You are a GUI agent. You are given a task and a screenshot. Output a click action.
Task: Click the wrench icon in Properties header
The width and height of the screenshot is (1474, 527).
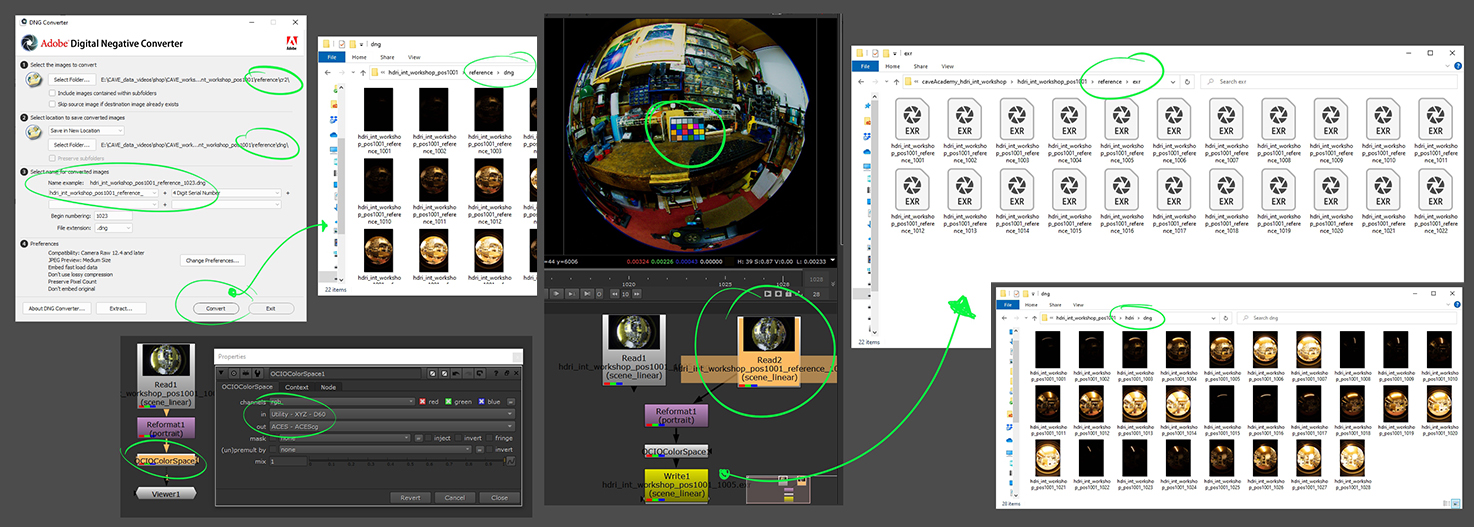coord(258,373)
